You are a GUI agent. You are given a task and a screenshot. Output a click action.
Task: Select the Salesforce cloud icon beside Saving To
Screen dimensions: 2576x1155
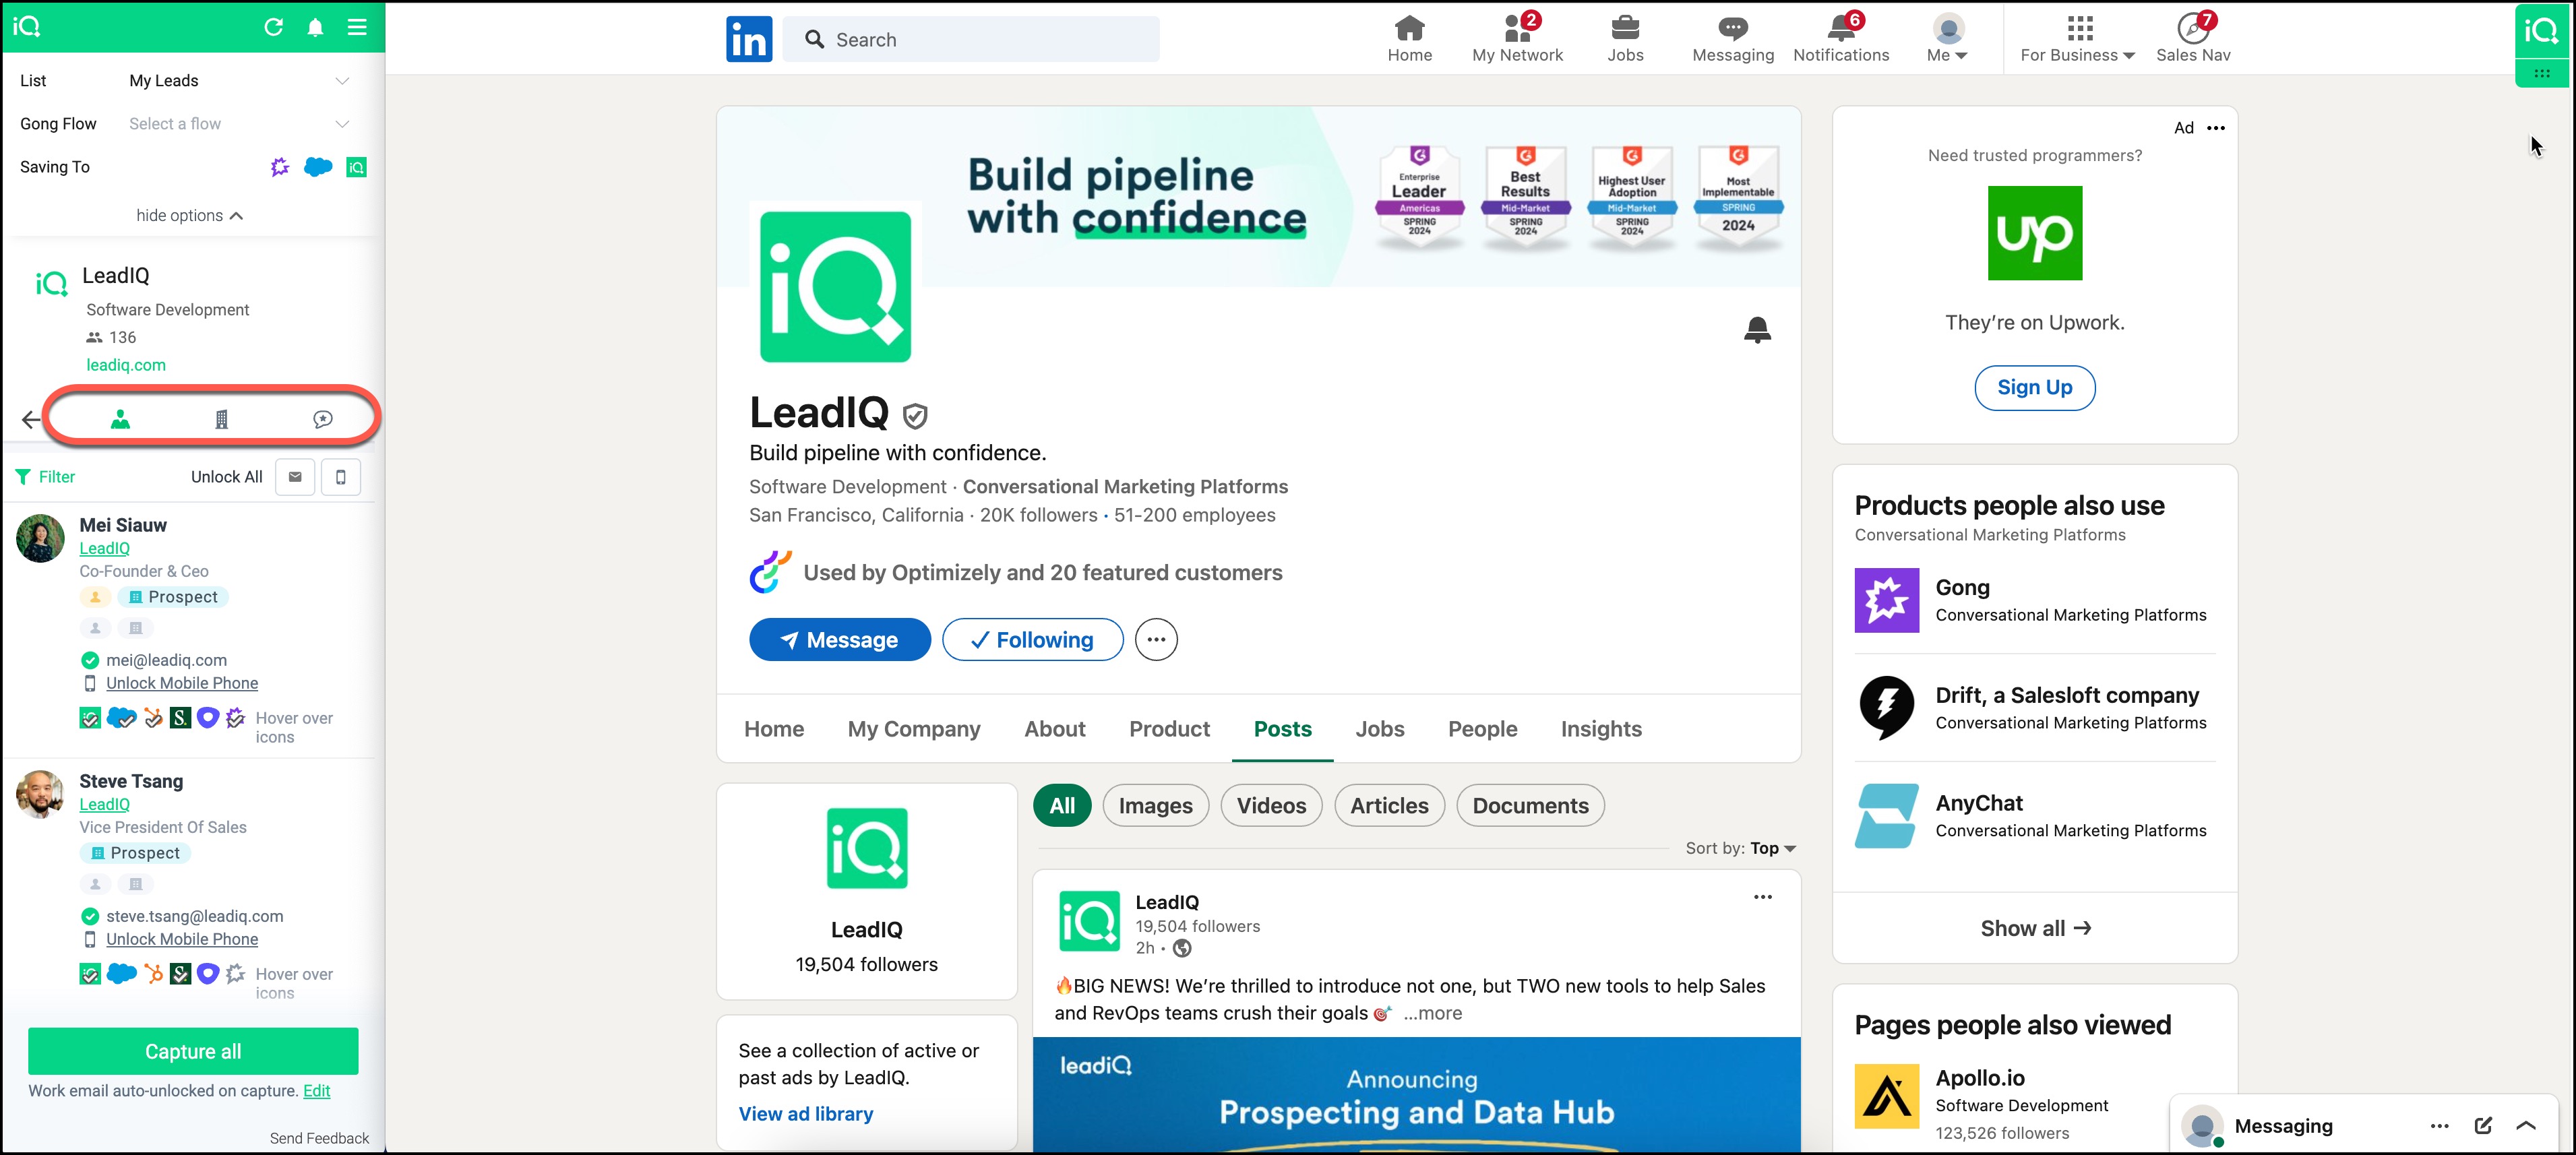pos(318,167)
